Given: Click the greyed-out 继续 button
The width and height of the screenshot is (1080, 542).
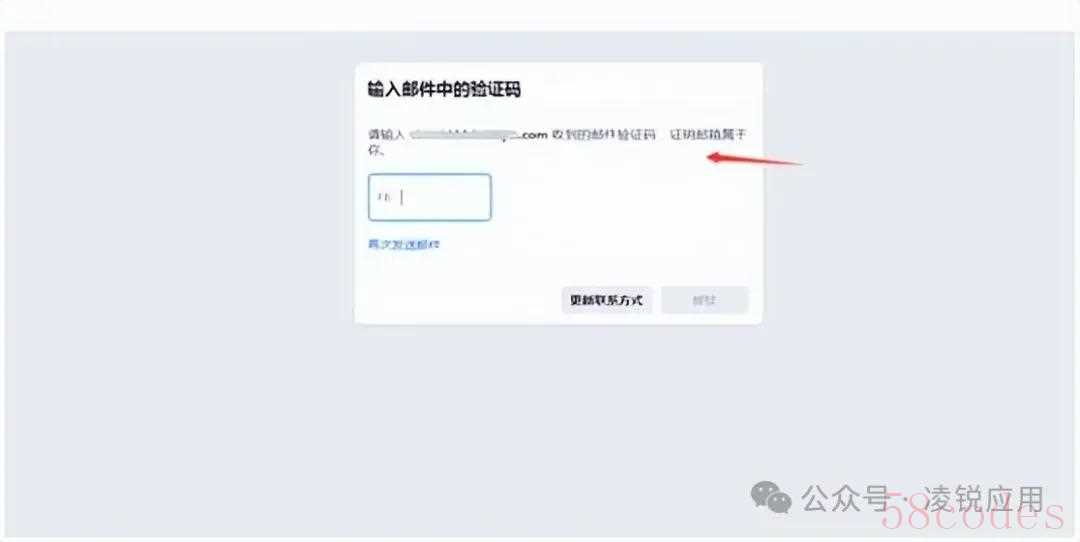Looking at the screenshot, I should (705, 300).
